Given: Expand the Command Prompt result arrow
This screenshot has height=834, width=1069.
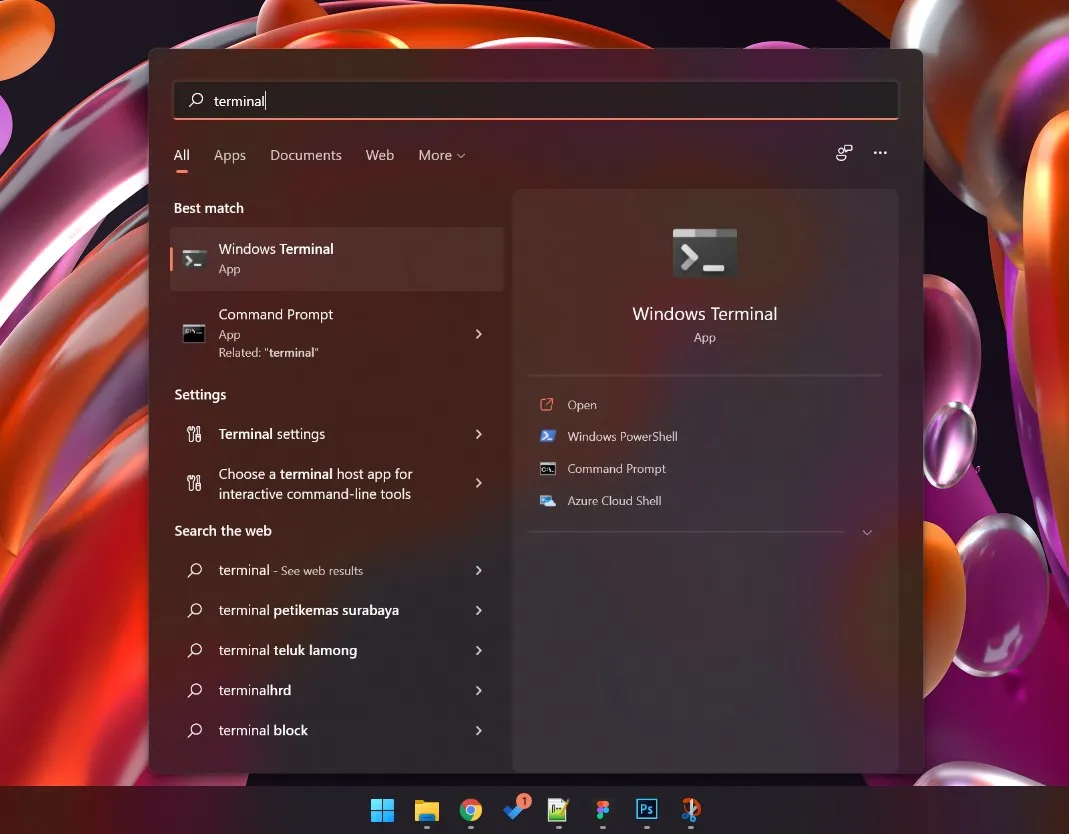Looking at the screenshot, I should click(479, 333).
